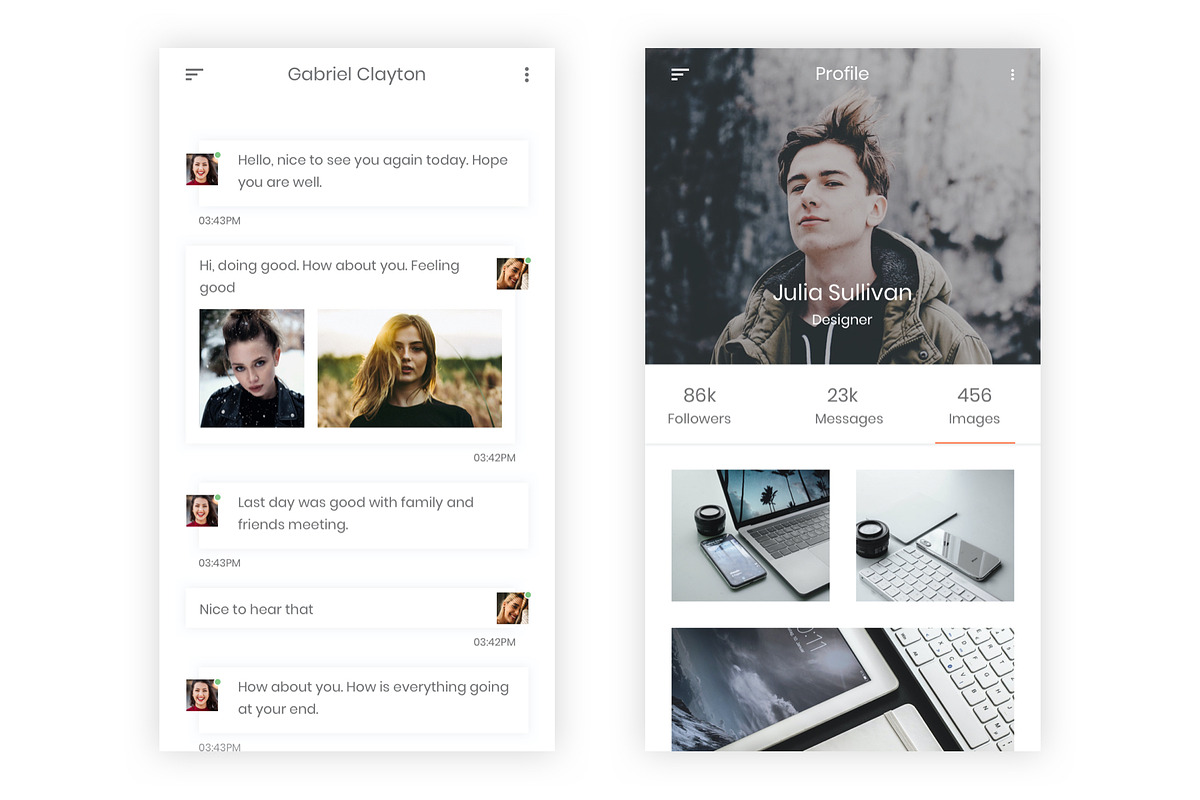
Task: Click the "Hello, nice to see you again today" message
Action: point(363,172)
